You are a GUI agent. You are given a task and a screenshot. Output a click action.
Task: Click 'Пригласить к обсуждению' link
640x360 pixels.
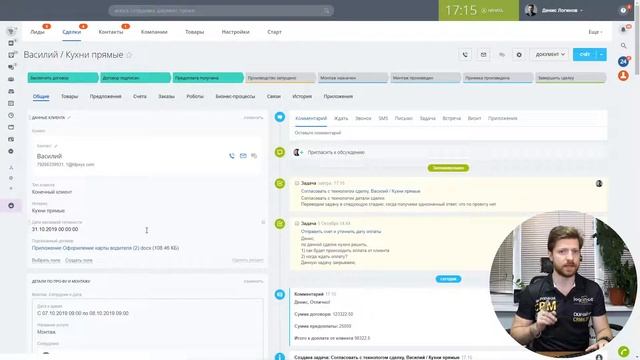(x=336, y=152)
